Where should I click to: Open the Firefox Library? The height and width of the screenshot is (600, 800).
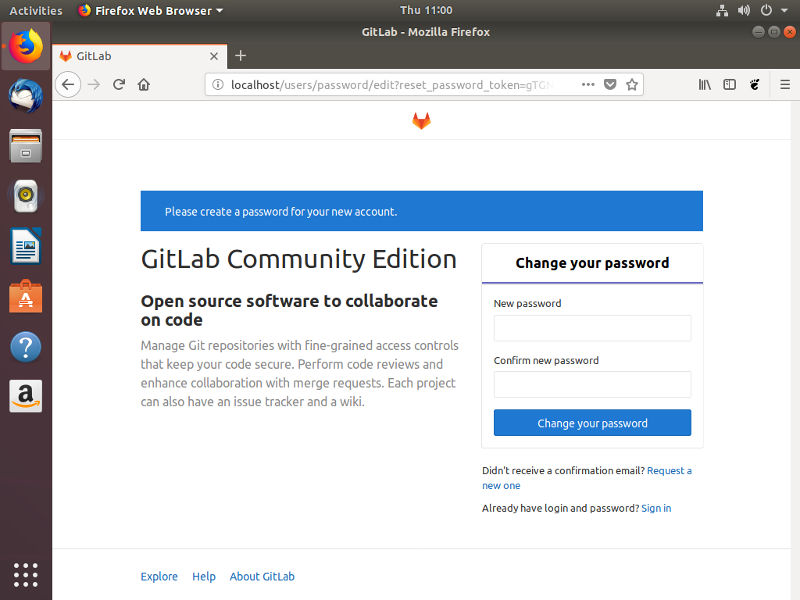(x=704, y=85)
